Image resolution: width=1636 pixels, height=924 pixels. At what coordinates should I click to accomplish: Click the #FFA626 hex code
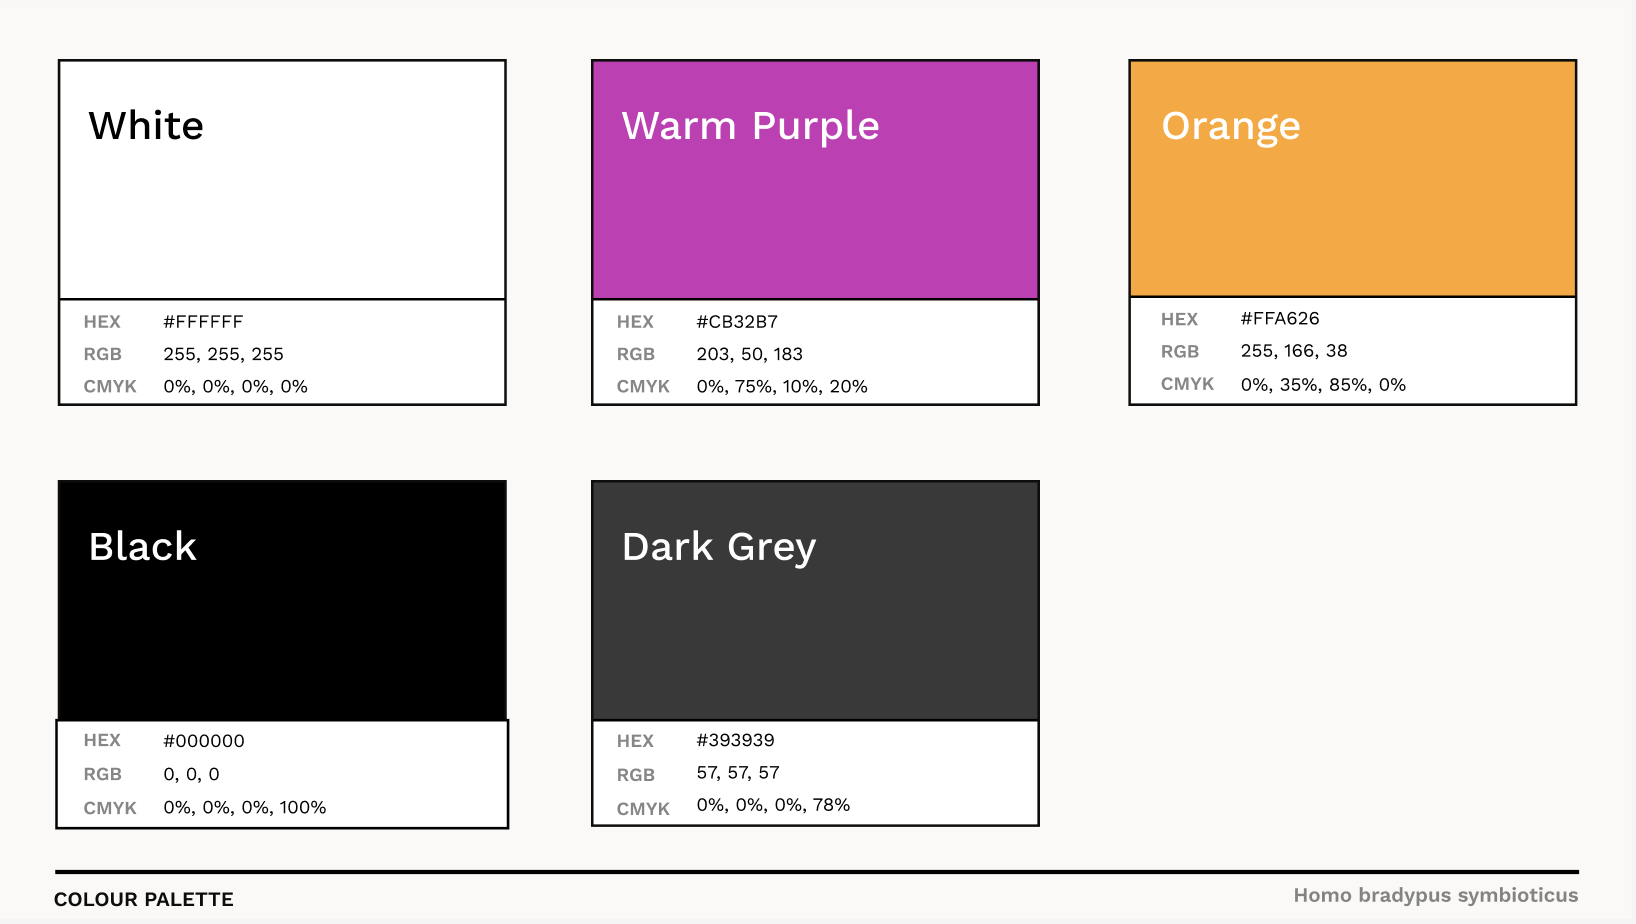pos(1280,319)
